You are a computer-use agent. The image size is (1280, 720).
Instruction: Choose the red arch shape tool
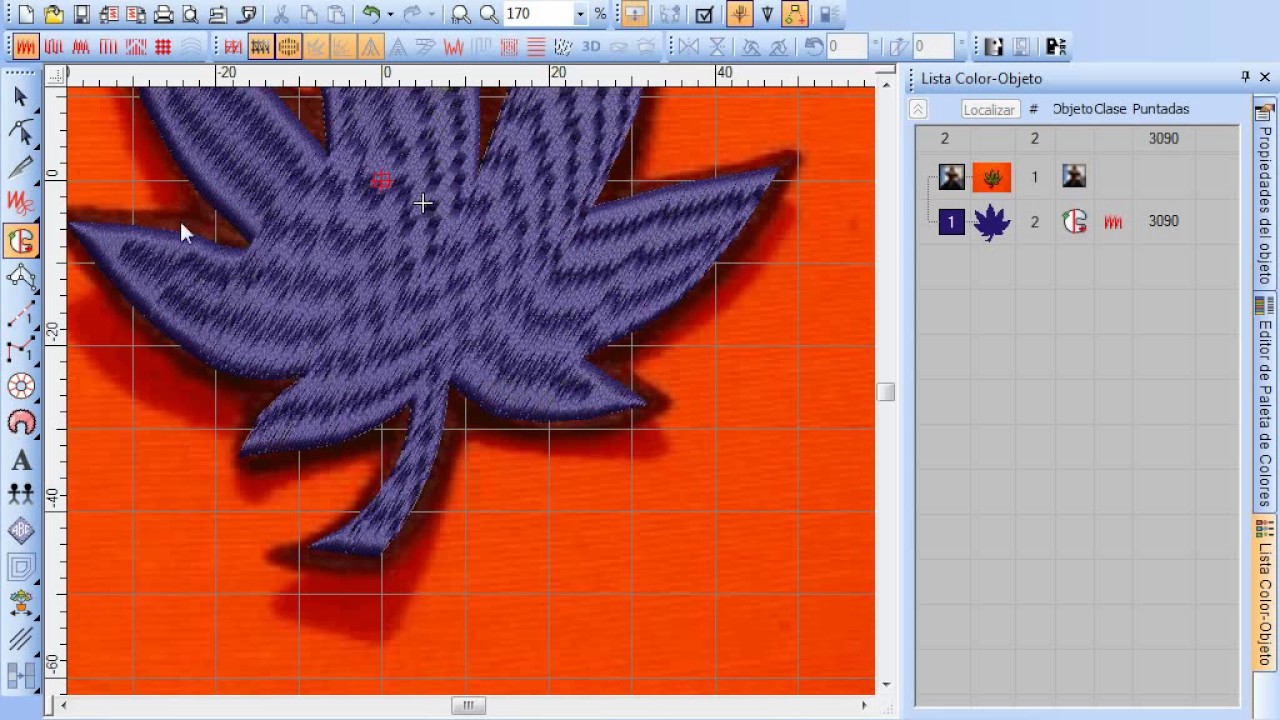[21, 422]
